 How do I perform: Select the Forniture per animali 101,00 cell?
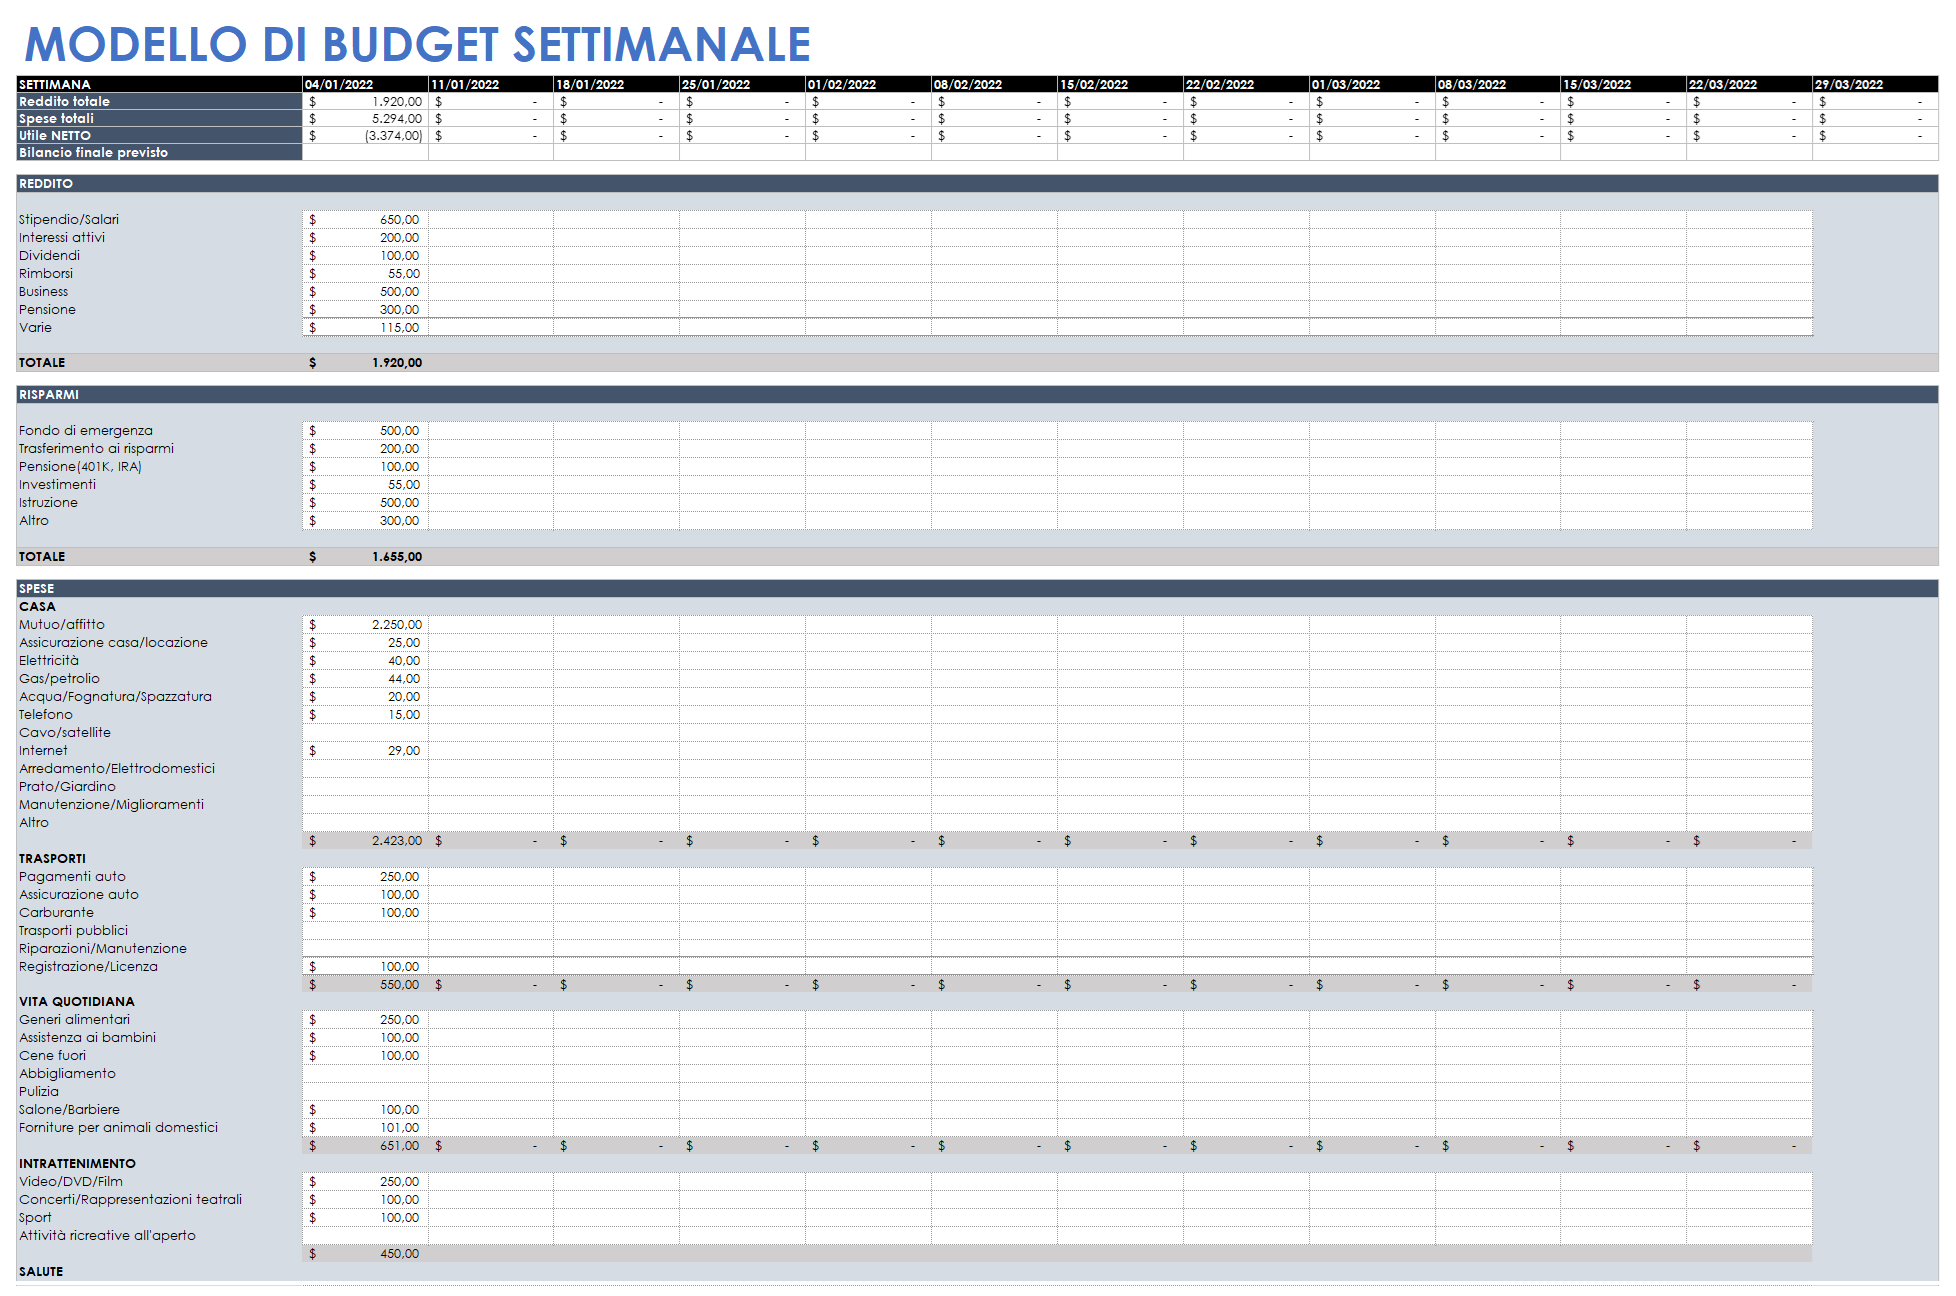coord(365,1128)
